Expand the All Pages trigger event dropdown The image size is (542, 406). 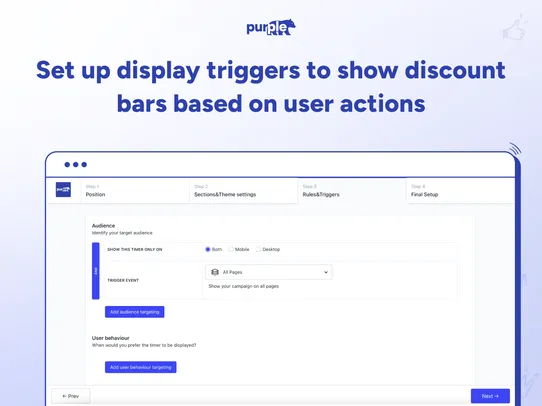coord(269,272)
